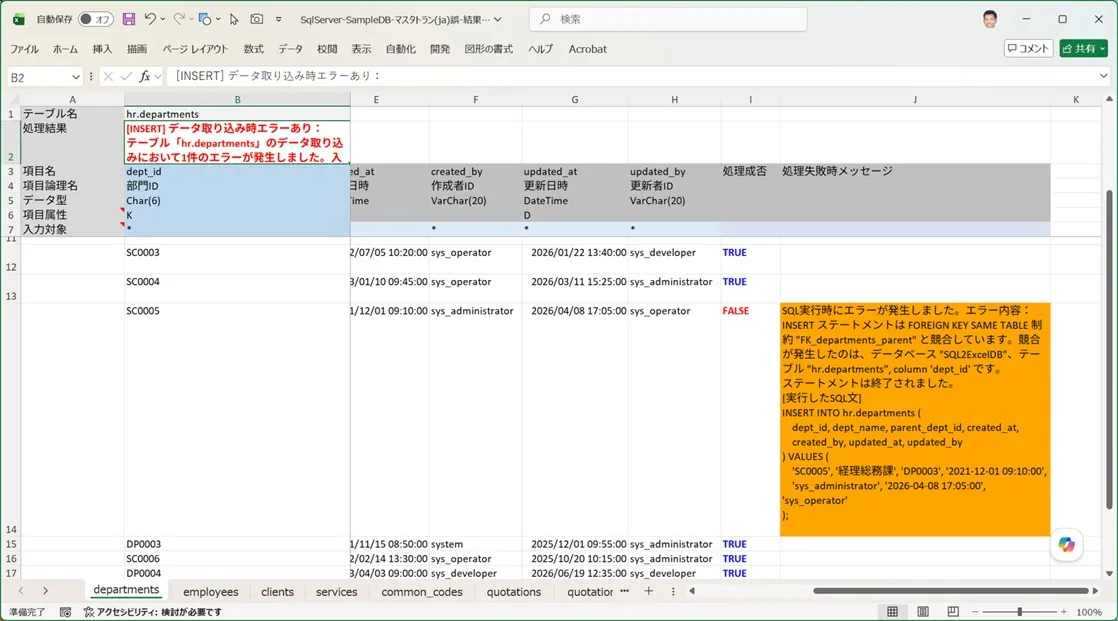Expand the Undo history dropdown
Image resolution: width=1118 pixels, height=621 pixels.
[163, 19]
